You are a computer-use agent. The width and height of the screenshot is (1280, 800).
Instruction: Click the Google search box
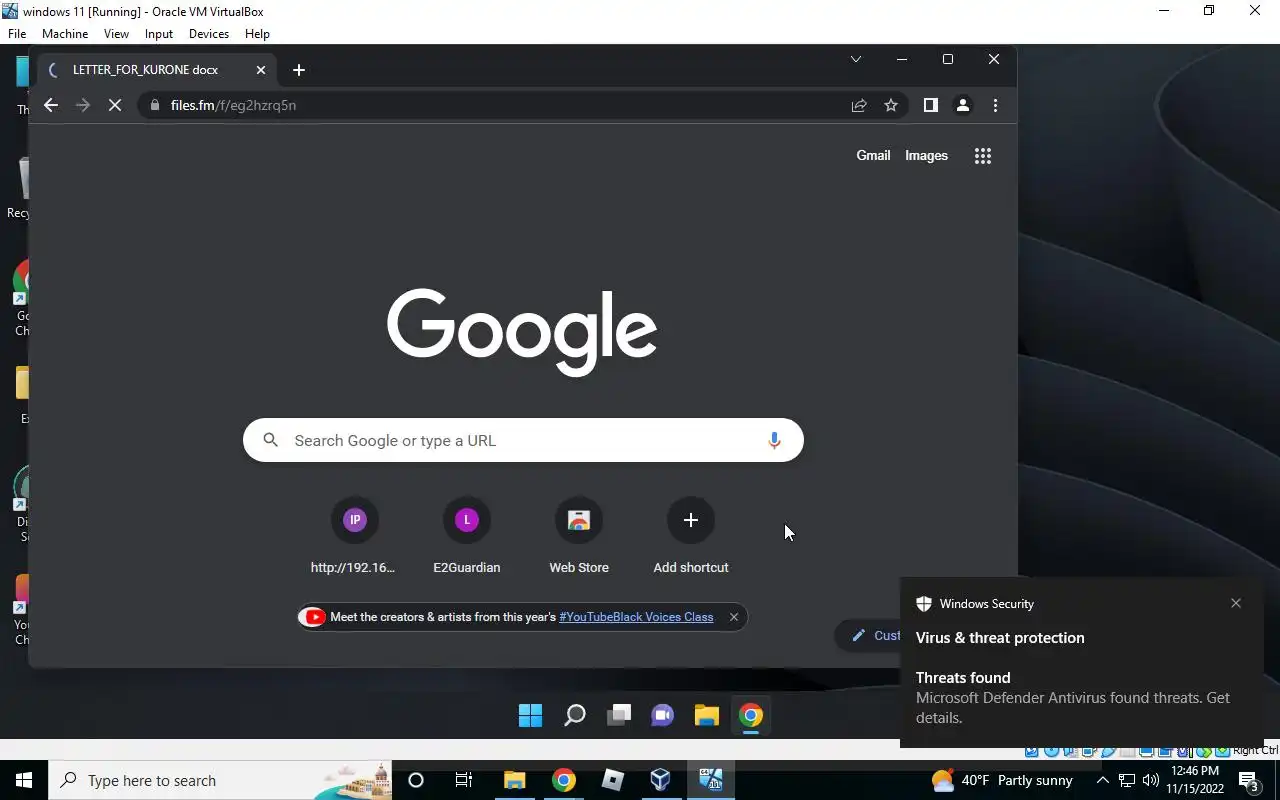[x=523, y=440]
